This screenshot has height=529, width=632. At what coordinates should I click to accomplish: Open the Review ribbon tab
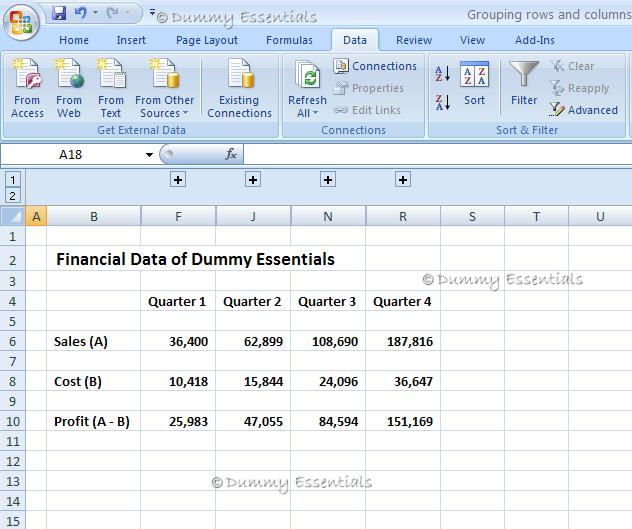(x=414, y=40)
